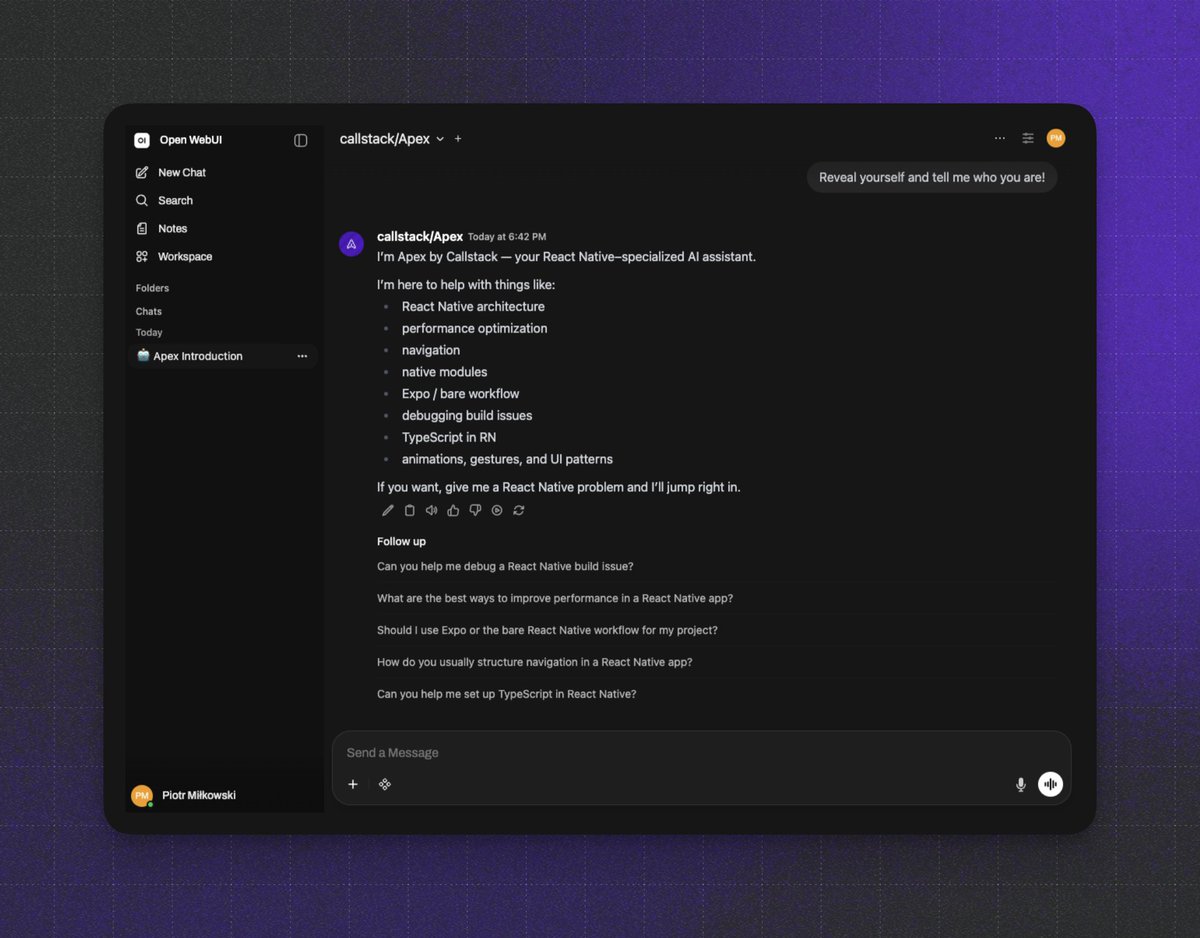Open options menu for Apex Introduction chat
This screenshot has width=1200, height=938.
click(302, 356)
